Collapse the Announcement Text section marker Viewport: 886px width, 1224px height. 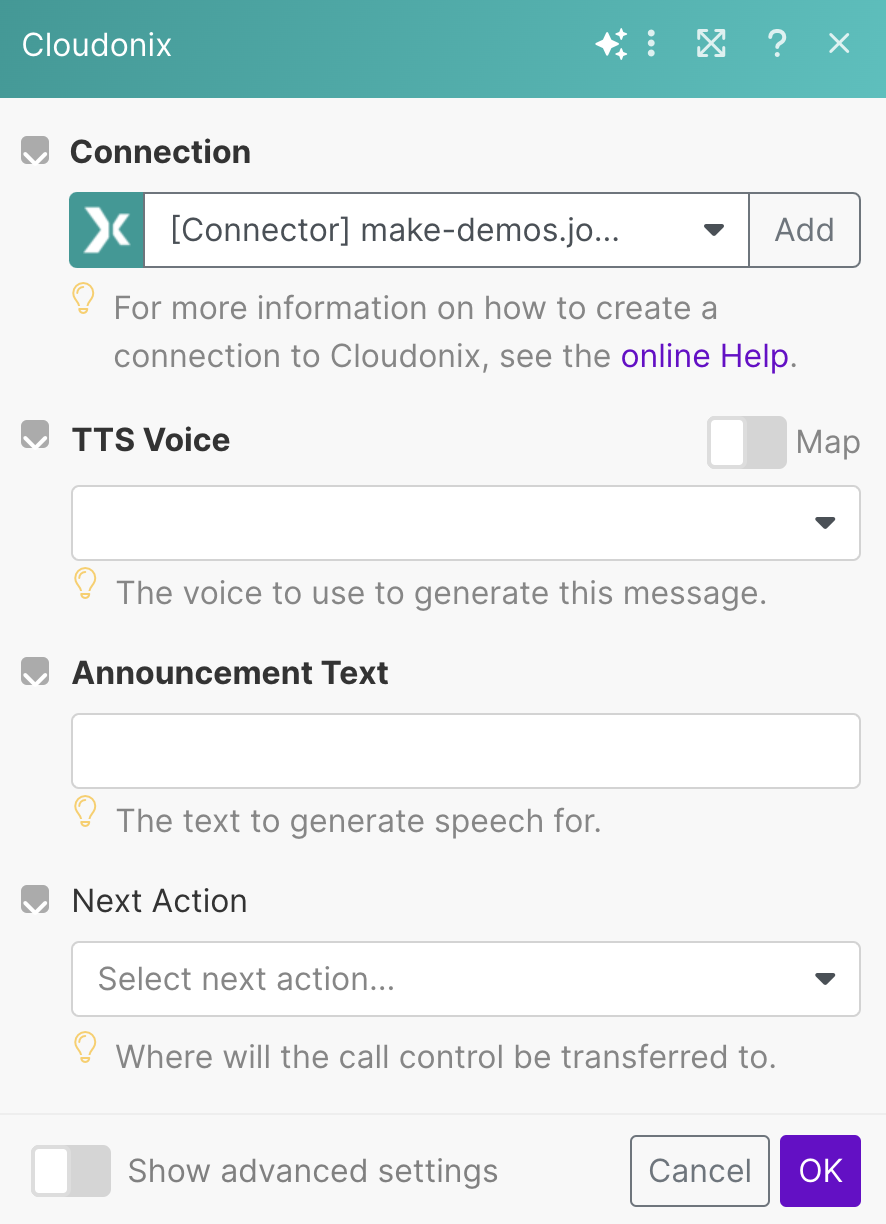tap(35, 673)
